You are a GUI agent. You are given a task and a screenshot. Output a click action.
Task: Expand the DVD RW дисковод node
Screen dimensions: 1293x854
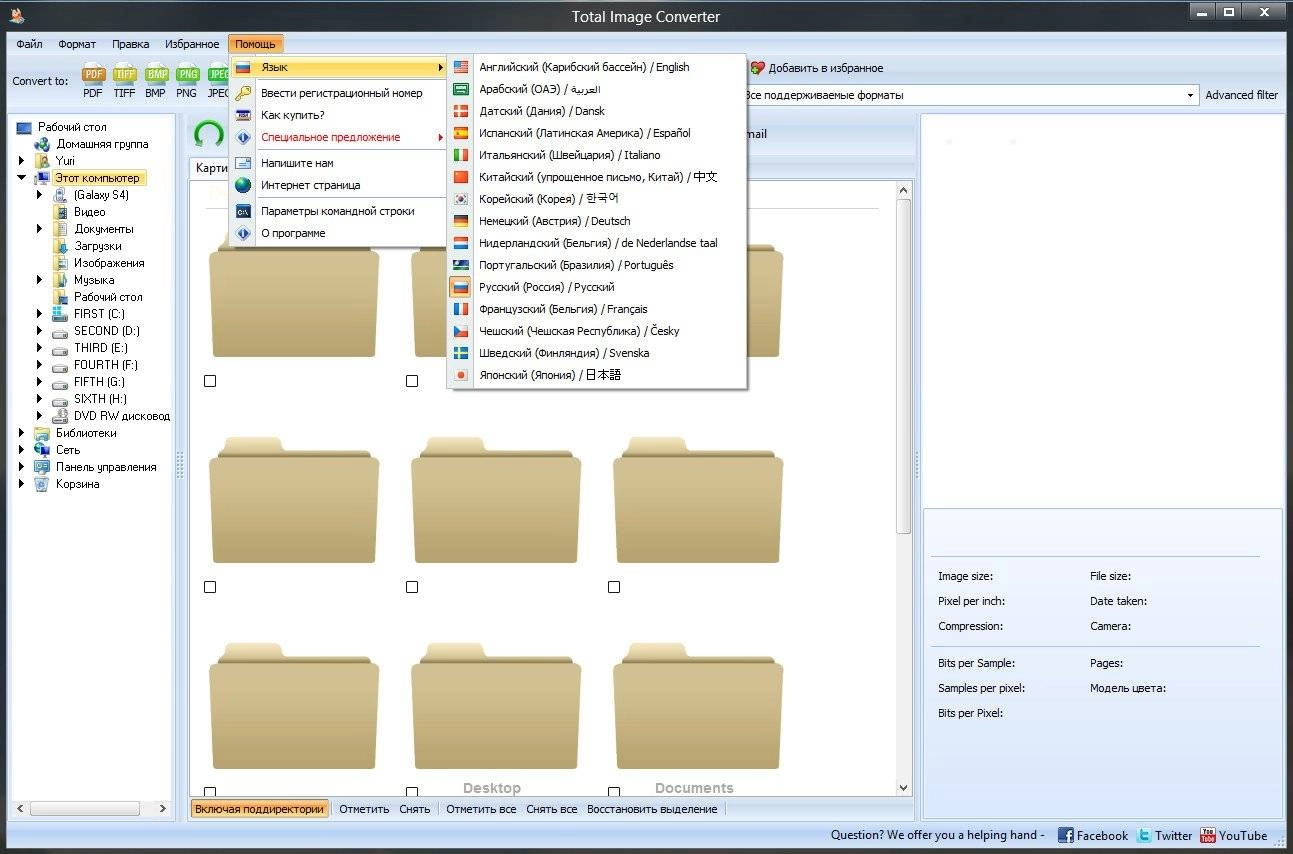[x=40, y=416]
